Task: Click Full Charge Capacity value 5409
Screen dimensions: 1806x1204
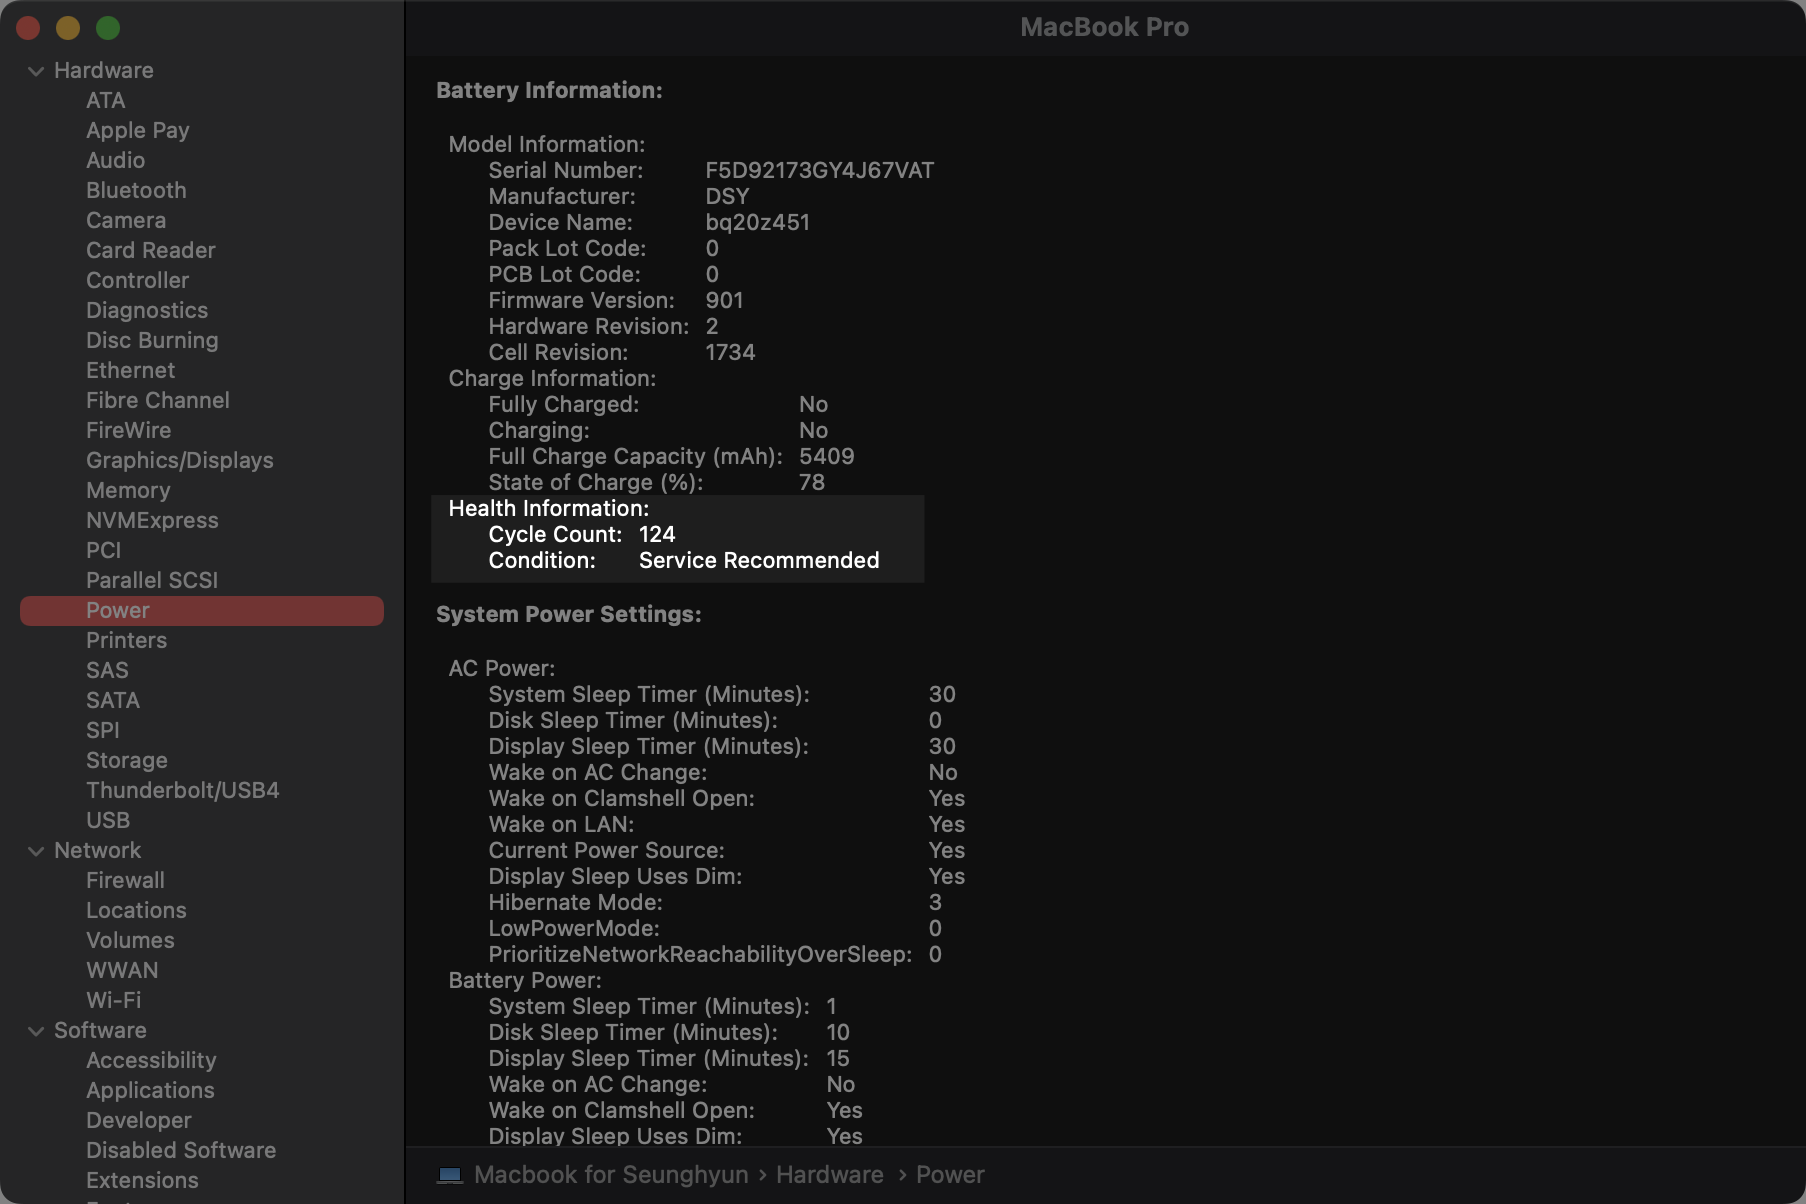Action: 827,456
